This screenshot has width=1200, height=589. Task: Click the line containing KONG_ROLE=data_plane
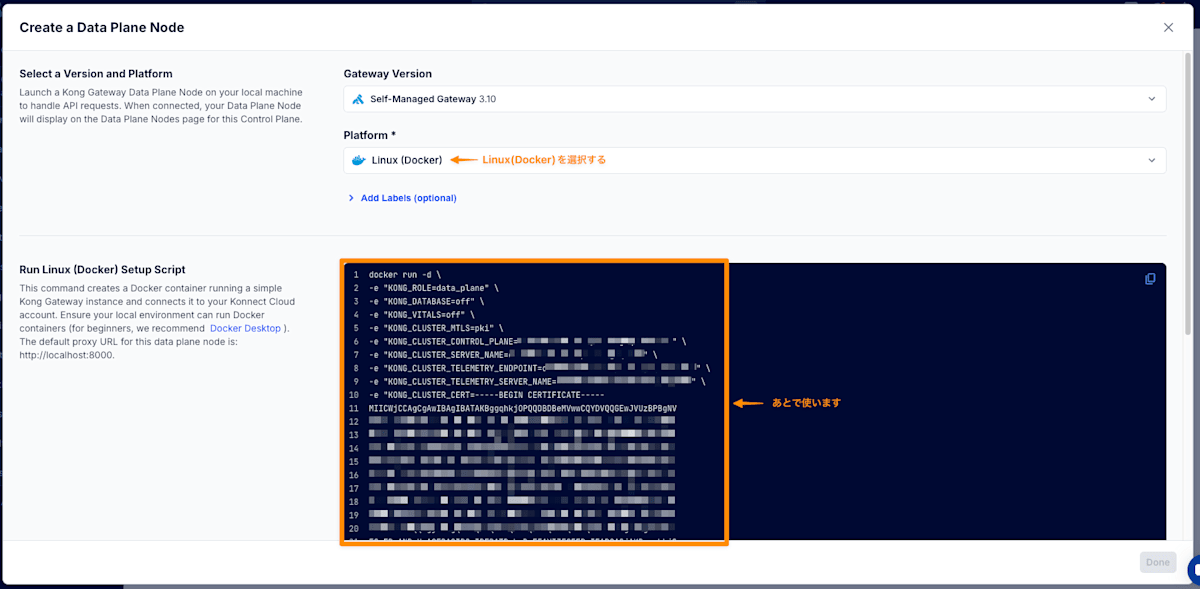(433, 288)
